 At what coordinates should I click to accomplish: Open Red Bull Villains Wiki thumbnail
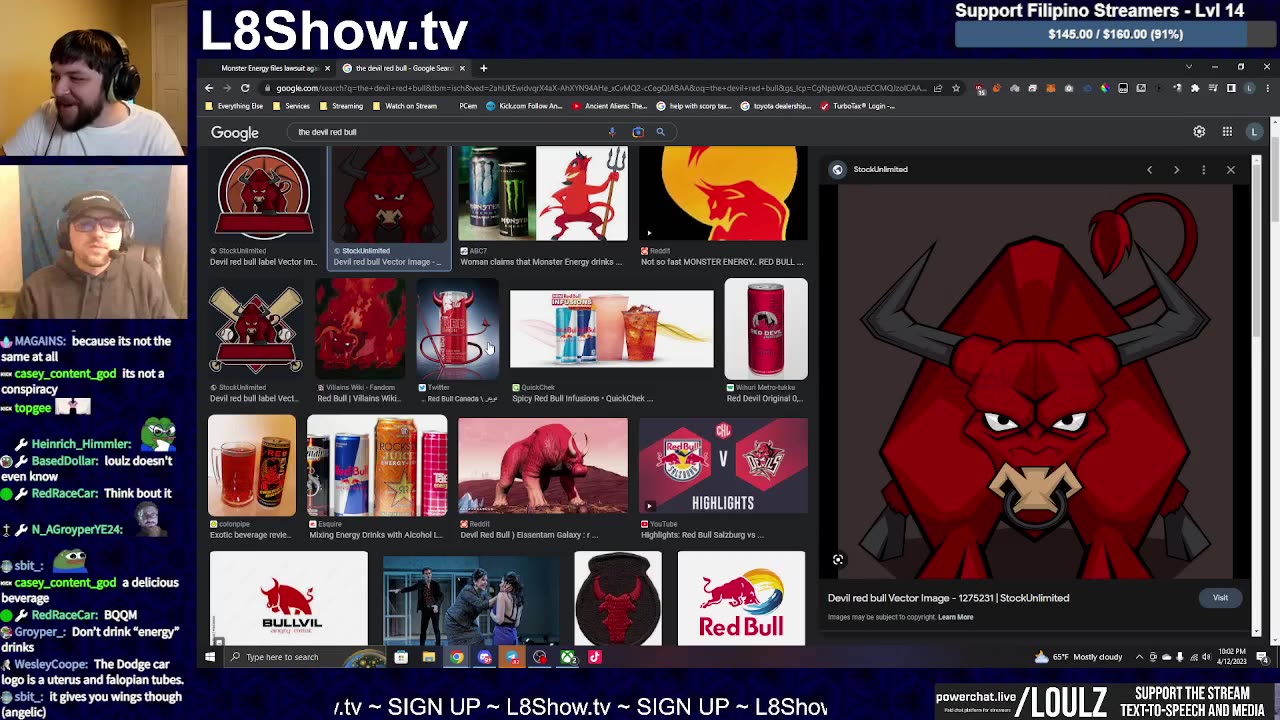click(x=360, y=329)
